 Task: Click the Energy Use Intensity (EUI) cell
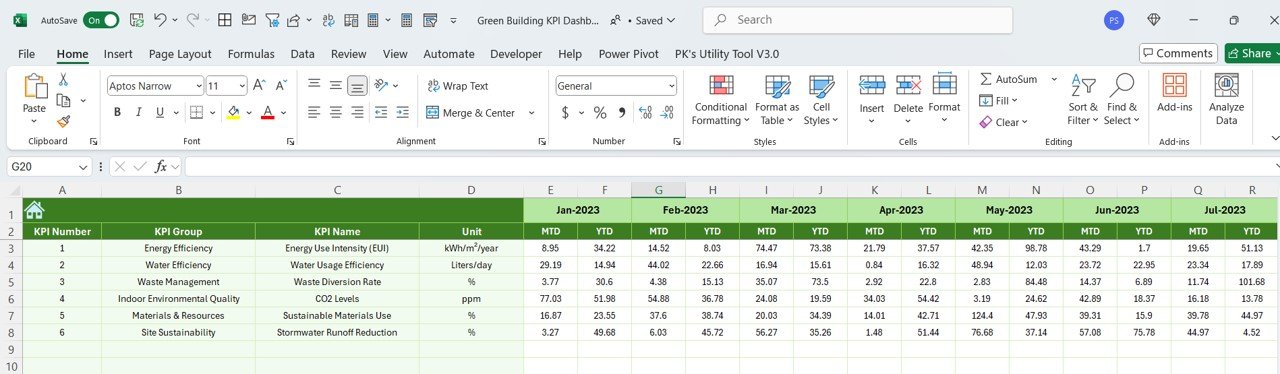click(337, 248)
